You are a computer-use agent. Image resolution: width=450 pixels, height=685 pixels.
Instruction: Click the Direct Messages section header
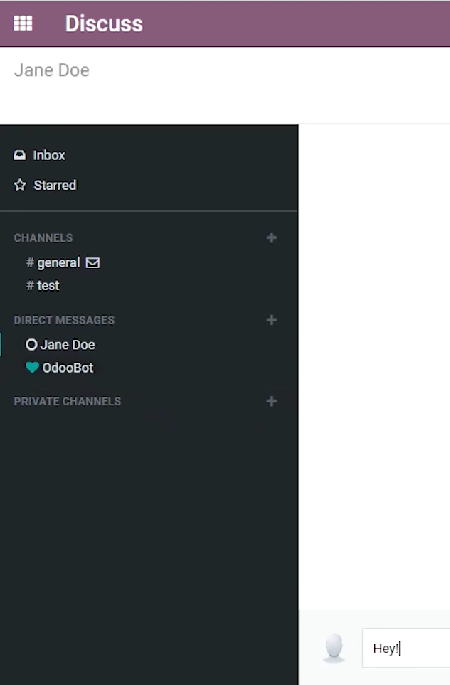(x=64, y=320)
